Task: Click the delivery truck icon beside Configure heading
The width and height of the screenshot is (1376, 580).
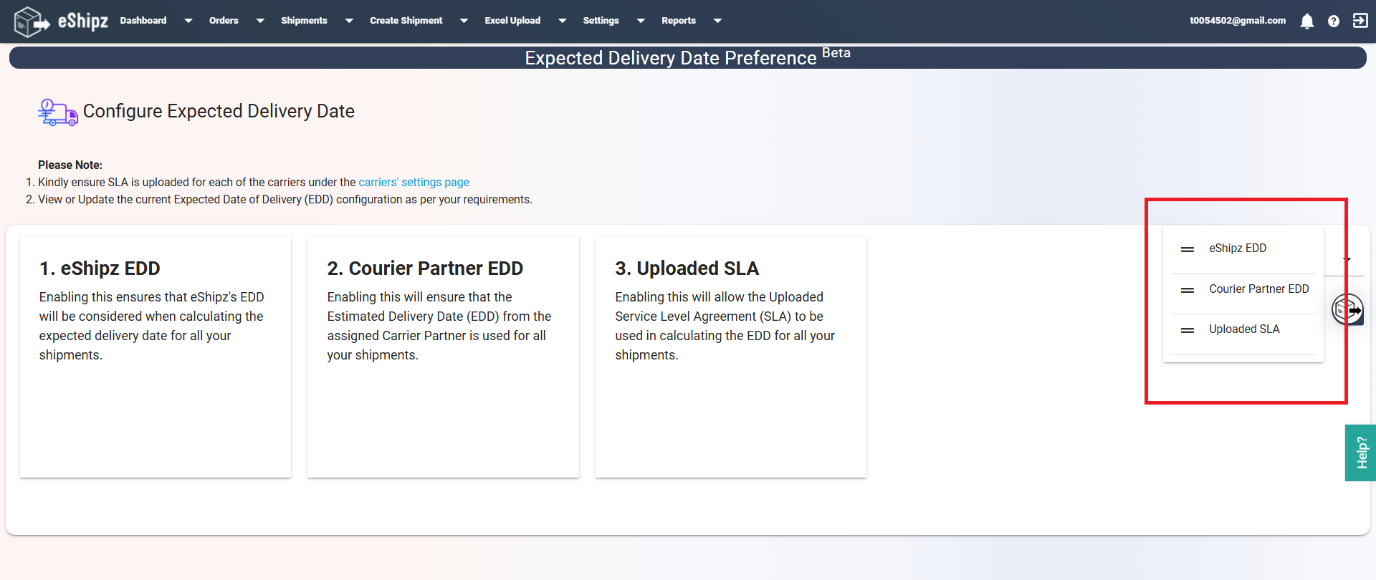Action: (58, 112)
